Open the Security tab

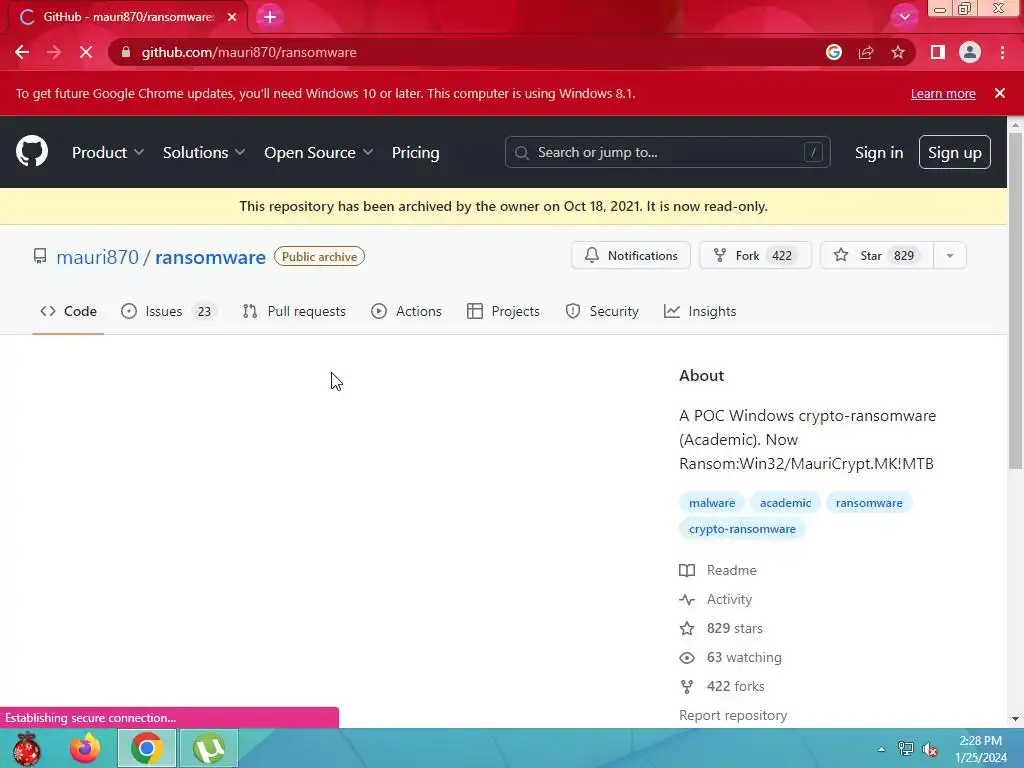point(601,312)
